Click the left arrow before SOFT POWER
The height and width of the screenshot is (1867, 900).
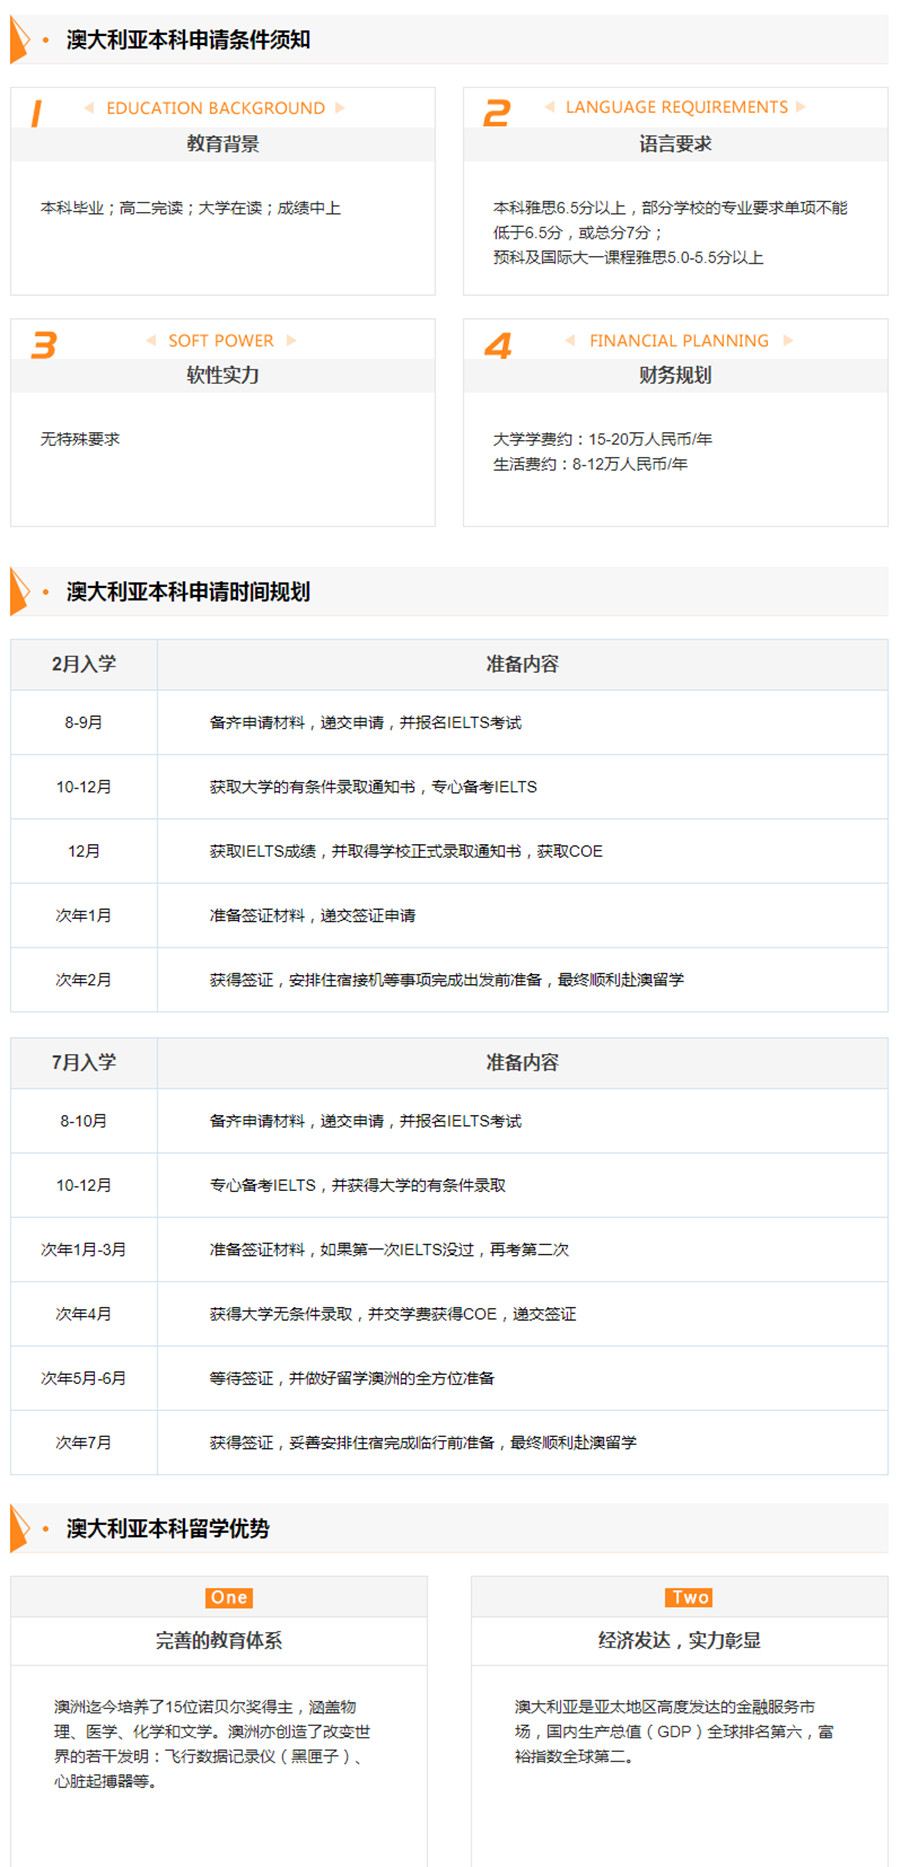[151, 341]
